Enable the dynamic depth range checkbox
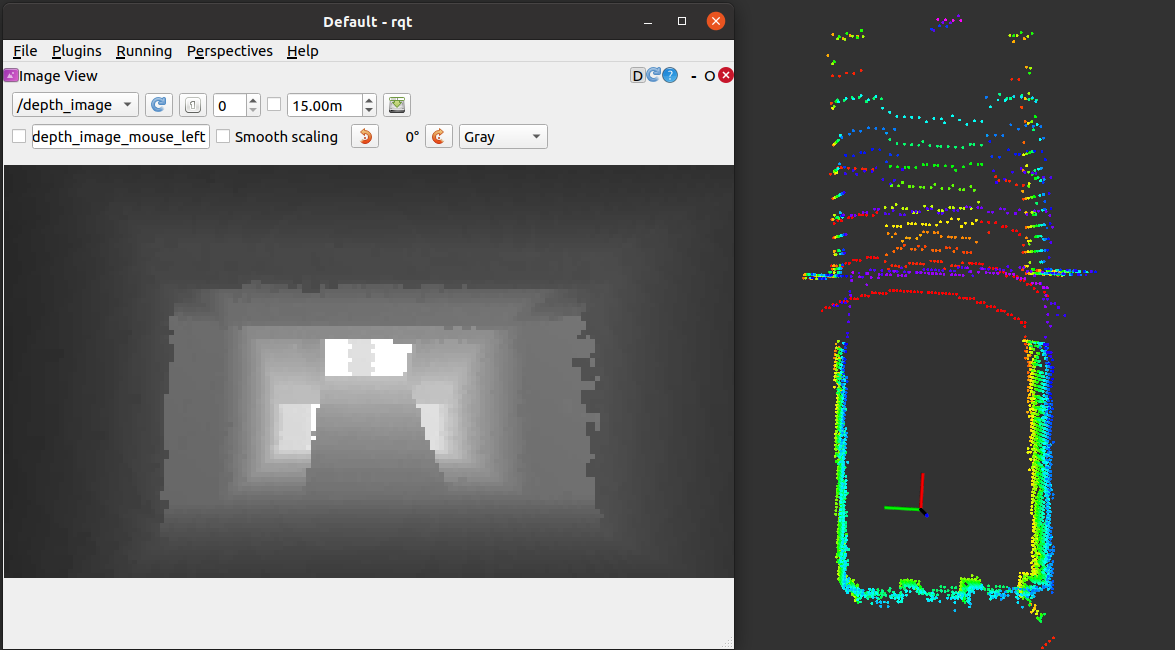Viewport: 1175px width, 650px height. pos(274,105)
